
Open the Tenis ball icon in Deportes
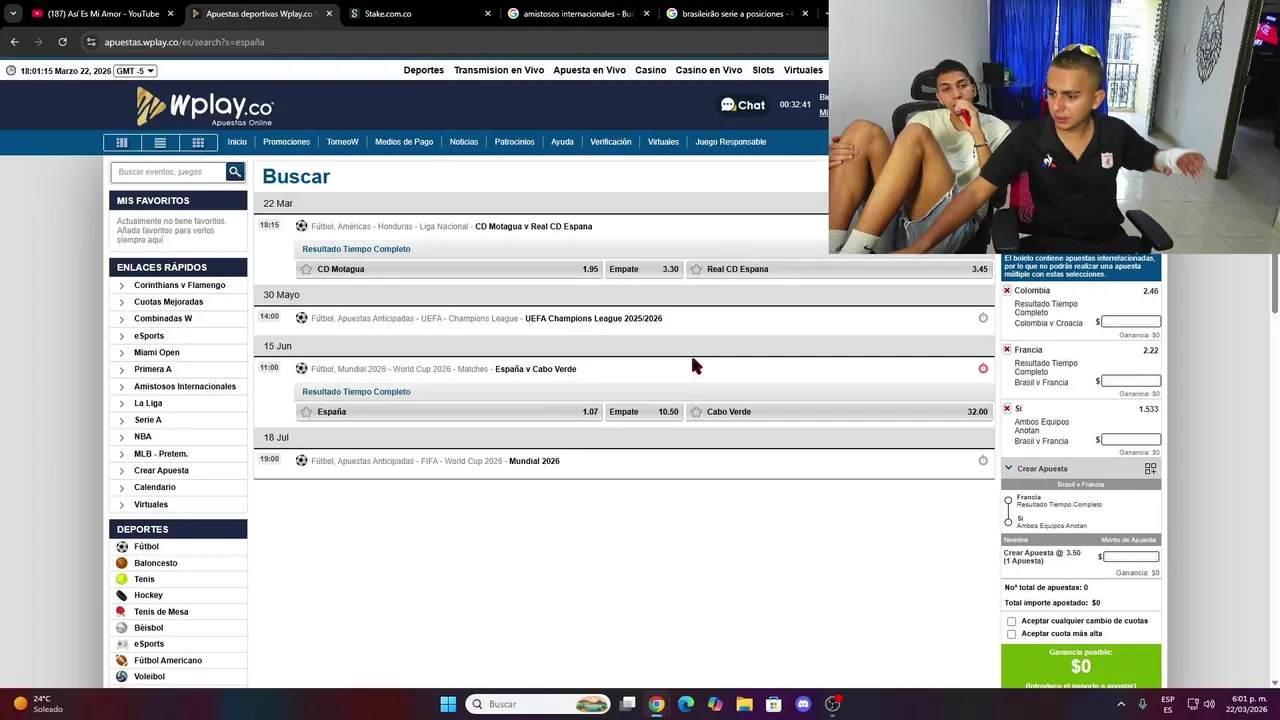click(122, 579)
